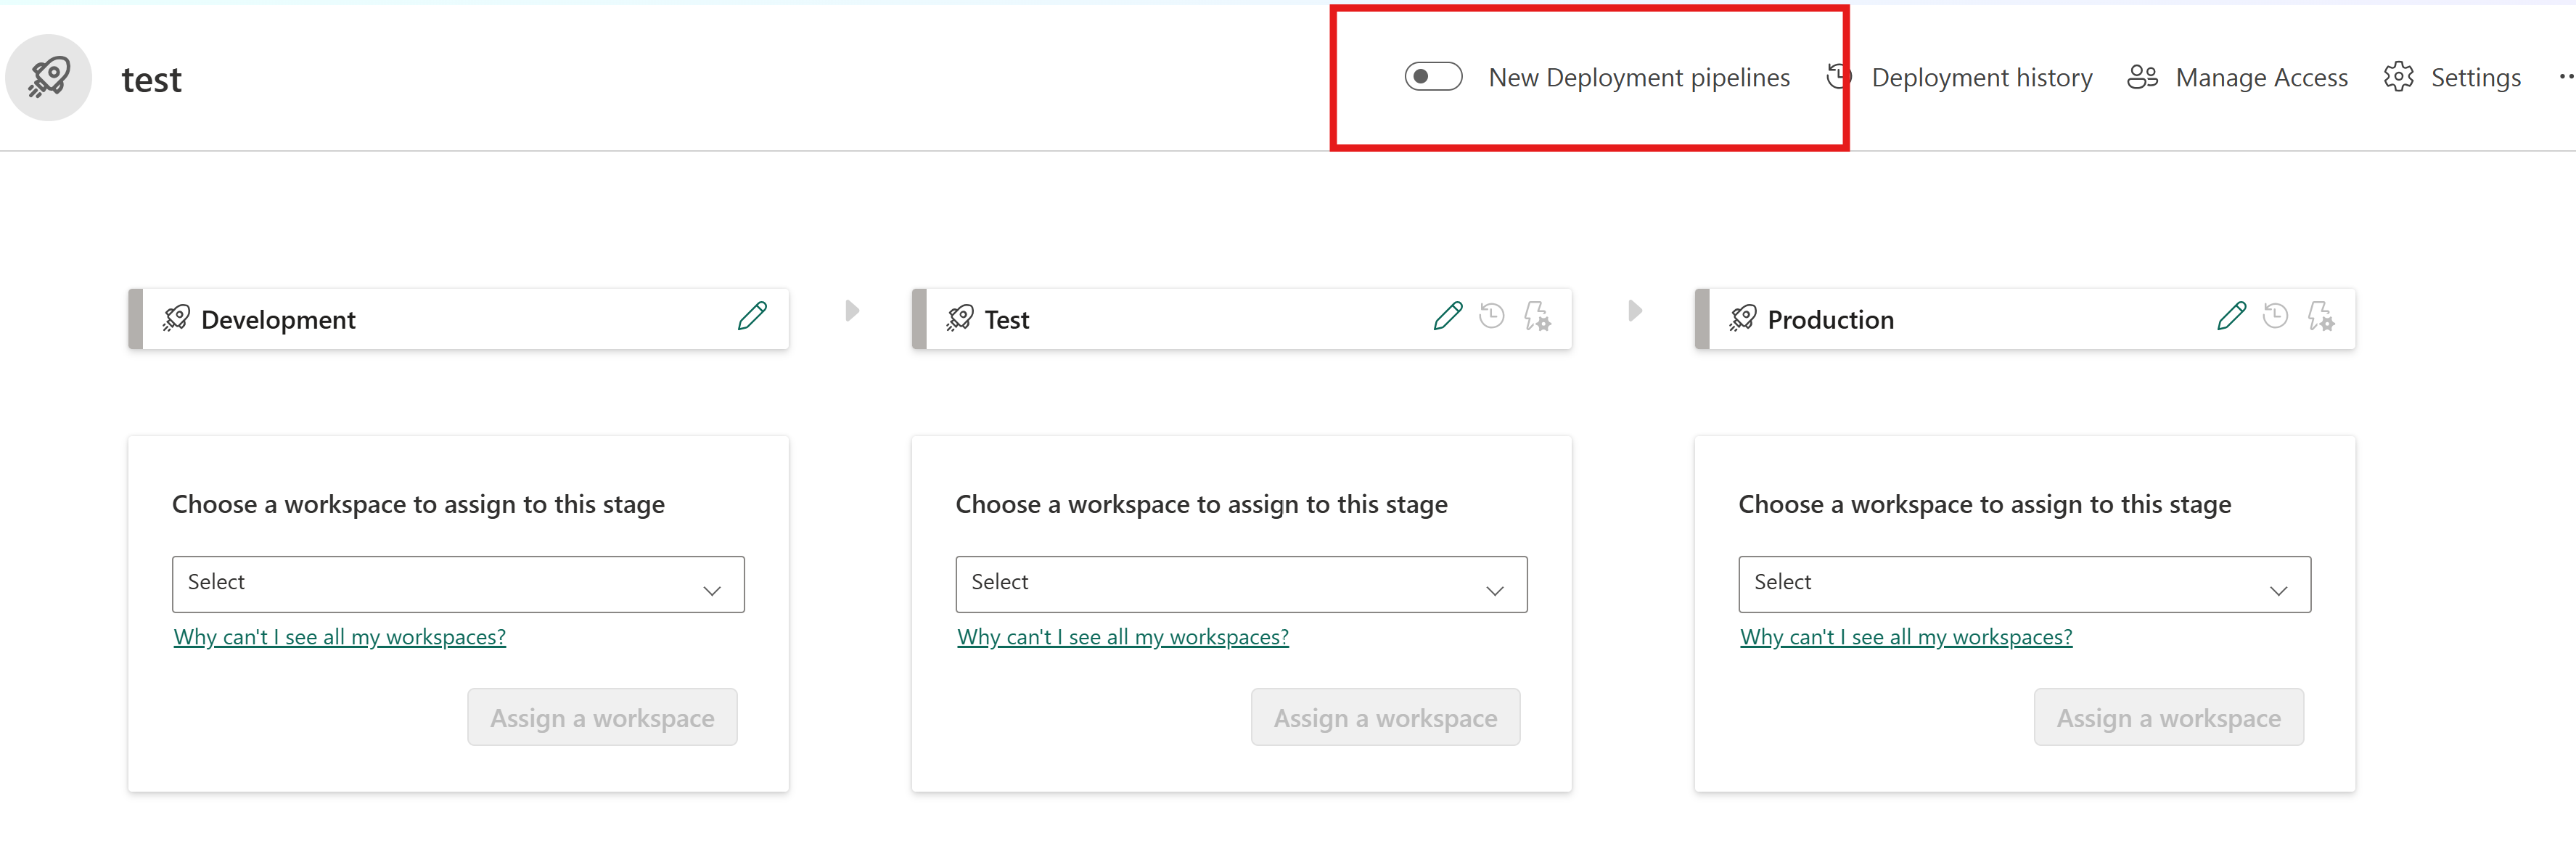Open Production stage deployment rules icon
This screenshot has width=2576, height=849.
(x=2321, y=317)
